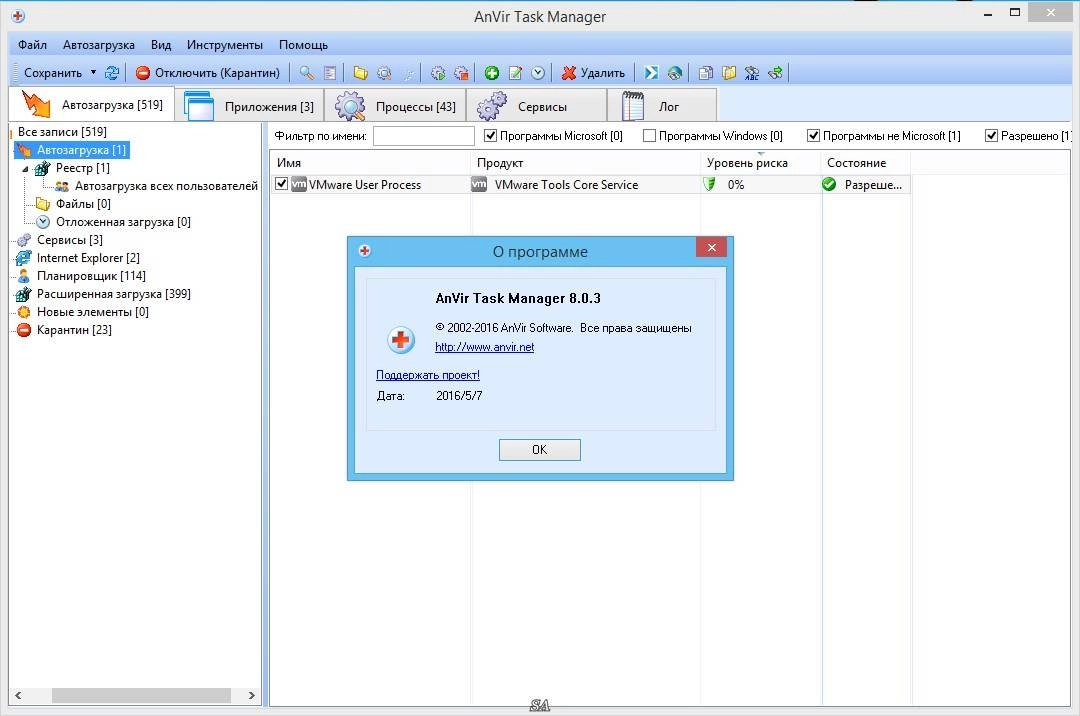The image size is (1080, 716).
Task: Select Файлы [0] in the tree
Action: (x=83, y=204)
